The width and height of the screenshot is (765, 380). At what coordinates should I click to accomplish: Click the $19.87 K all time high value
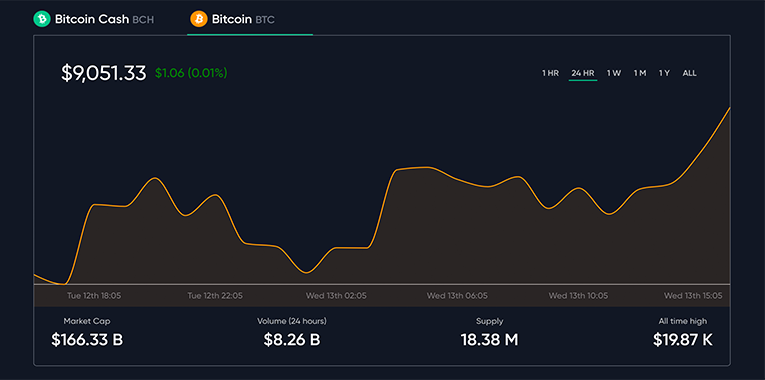point(683,340)
